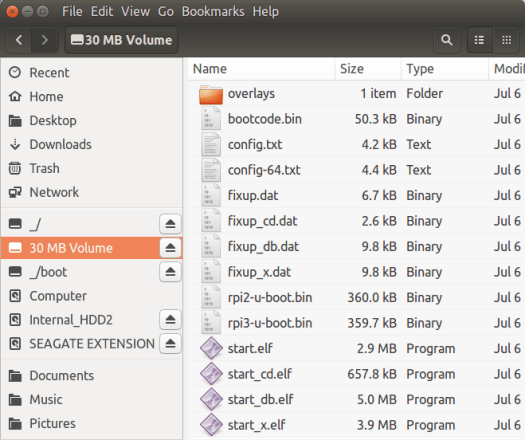Eject SEAGATE EXTENSION drive
This screenshot has height=440, width=525.
pyautogui.click(x=170, y=344)
